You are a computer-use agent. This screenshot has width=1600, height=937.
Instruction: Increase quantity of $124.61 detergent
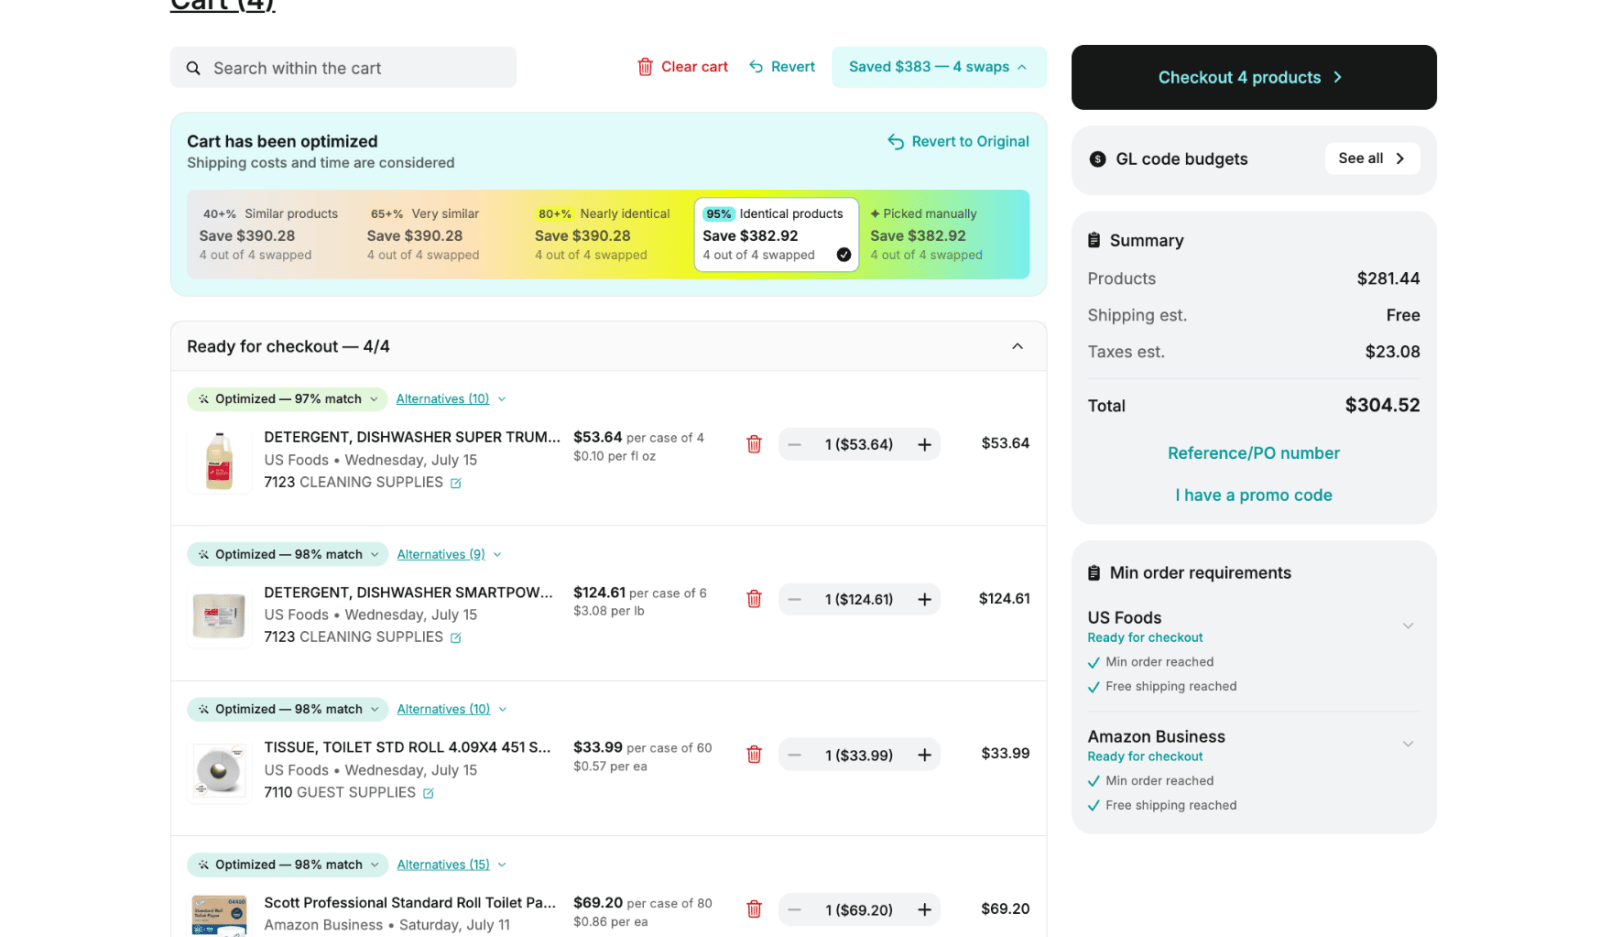click(924, 599)
